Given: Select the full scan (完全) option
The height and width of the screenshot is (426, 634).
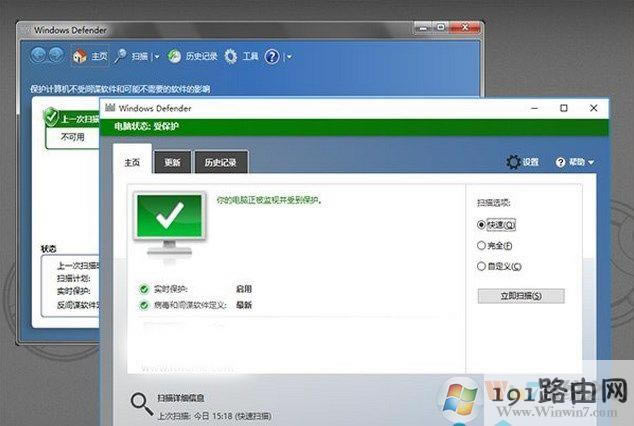Looking at the screenshot, I should point(481,246).
